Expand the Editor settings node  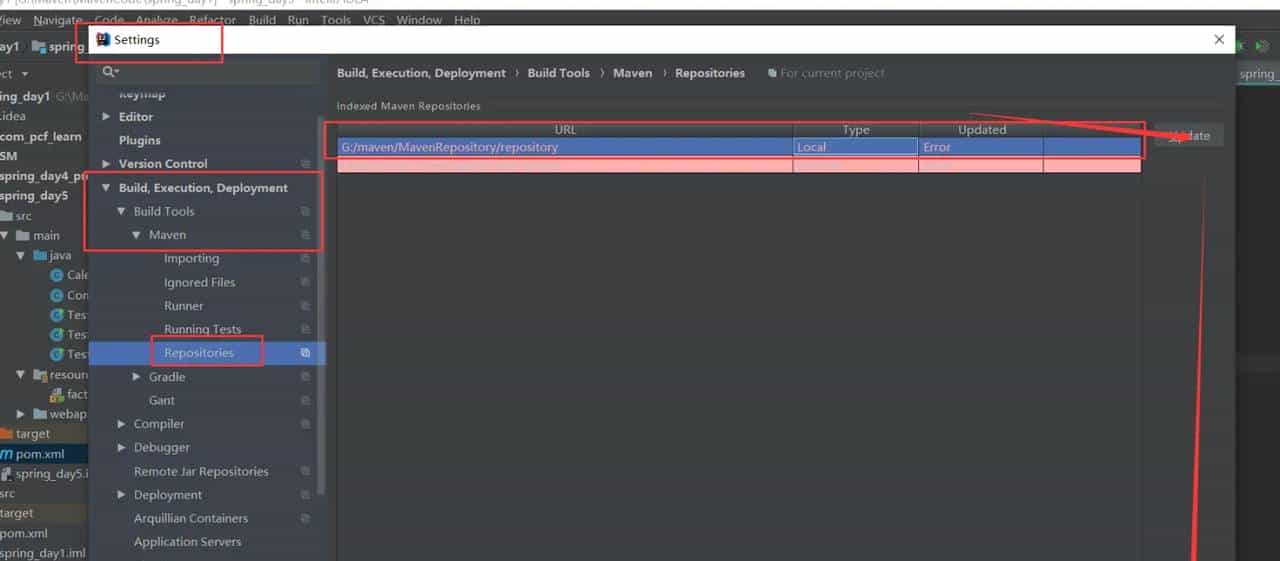coord(107,117)
